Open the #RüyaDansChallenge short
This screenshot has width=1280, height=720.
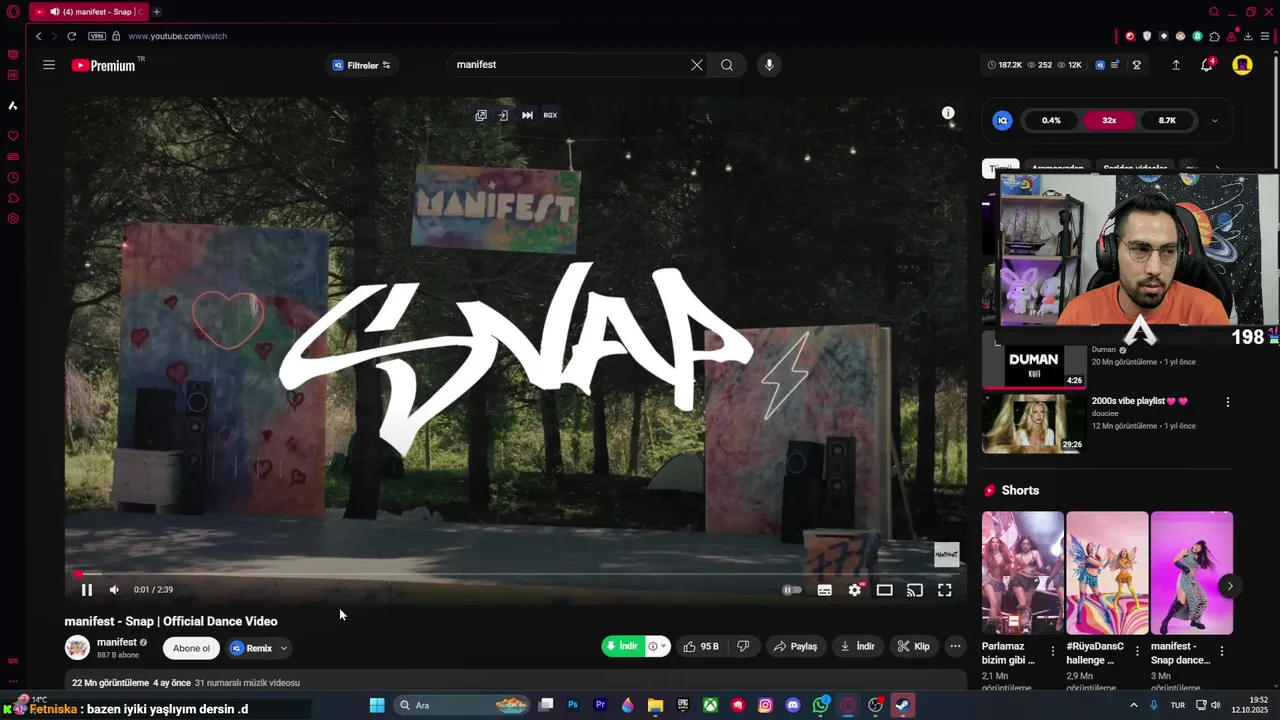(x=1107, y=573)
